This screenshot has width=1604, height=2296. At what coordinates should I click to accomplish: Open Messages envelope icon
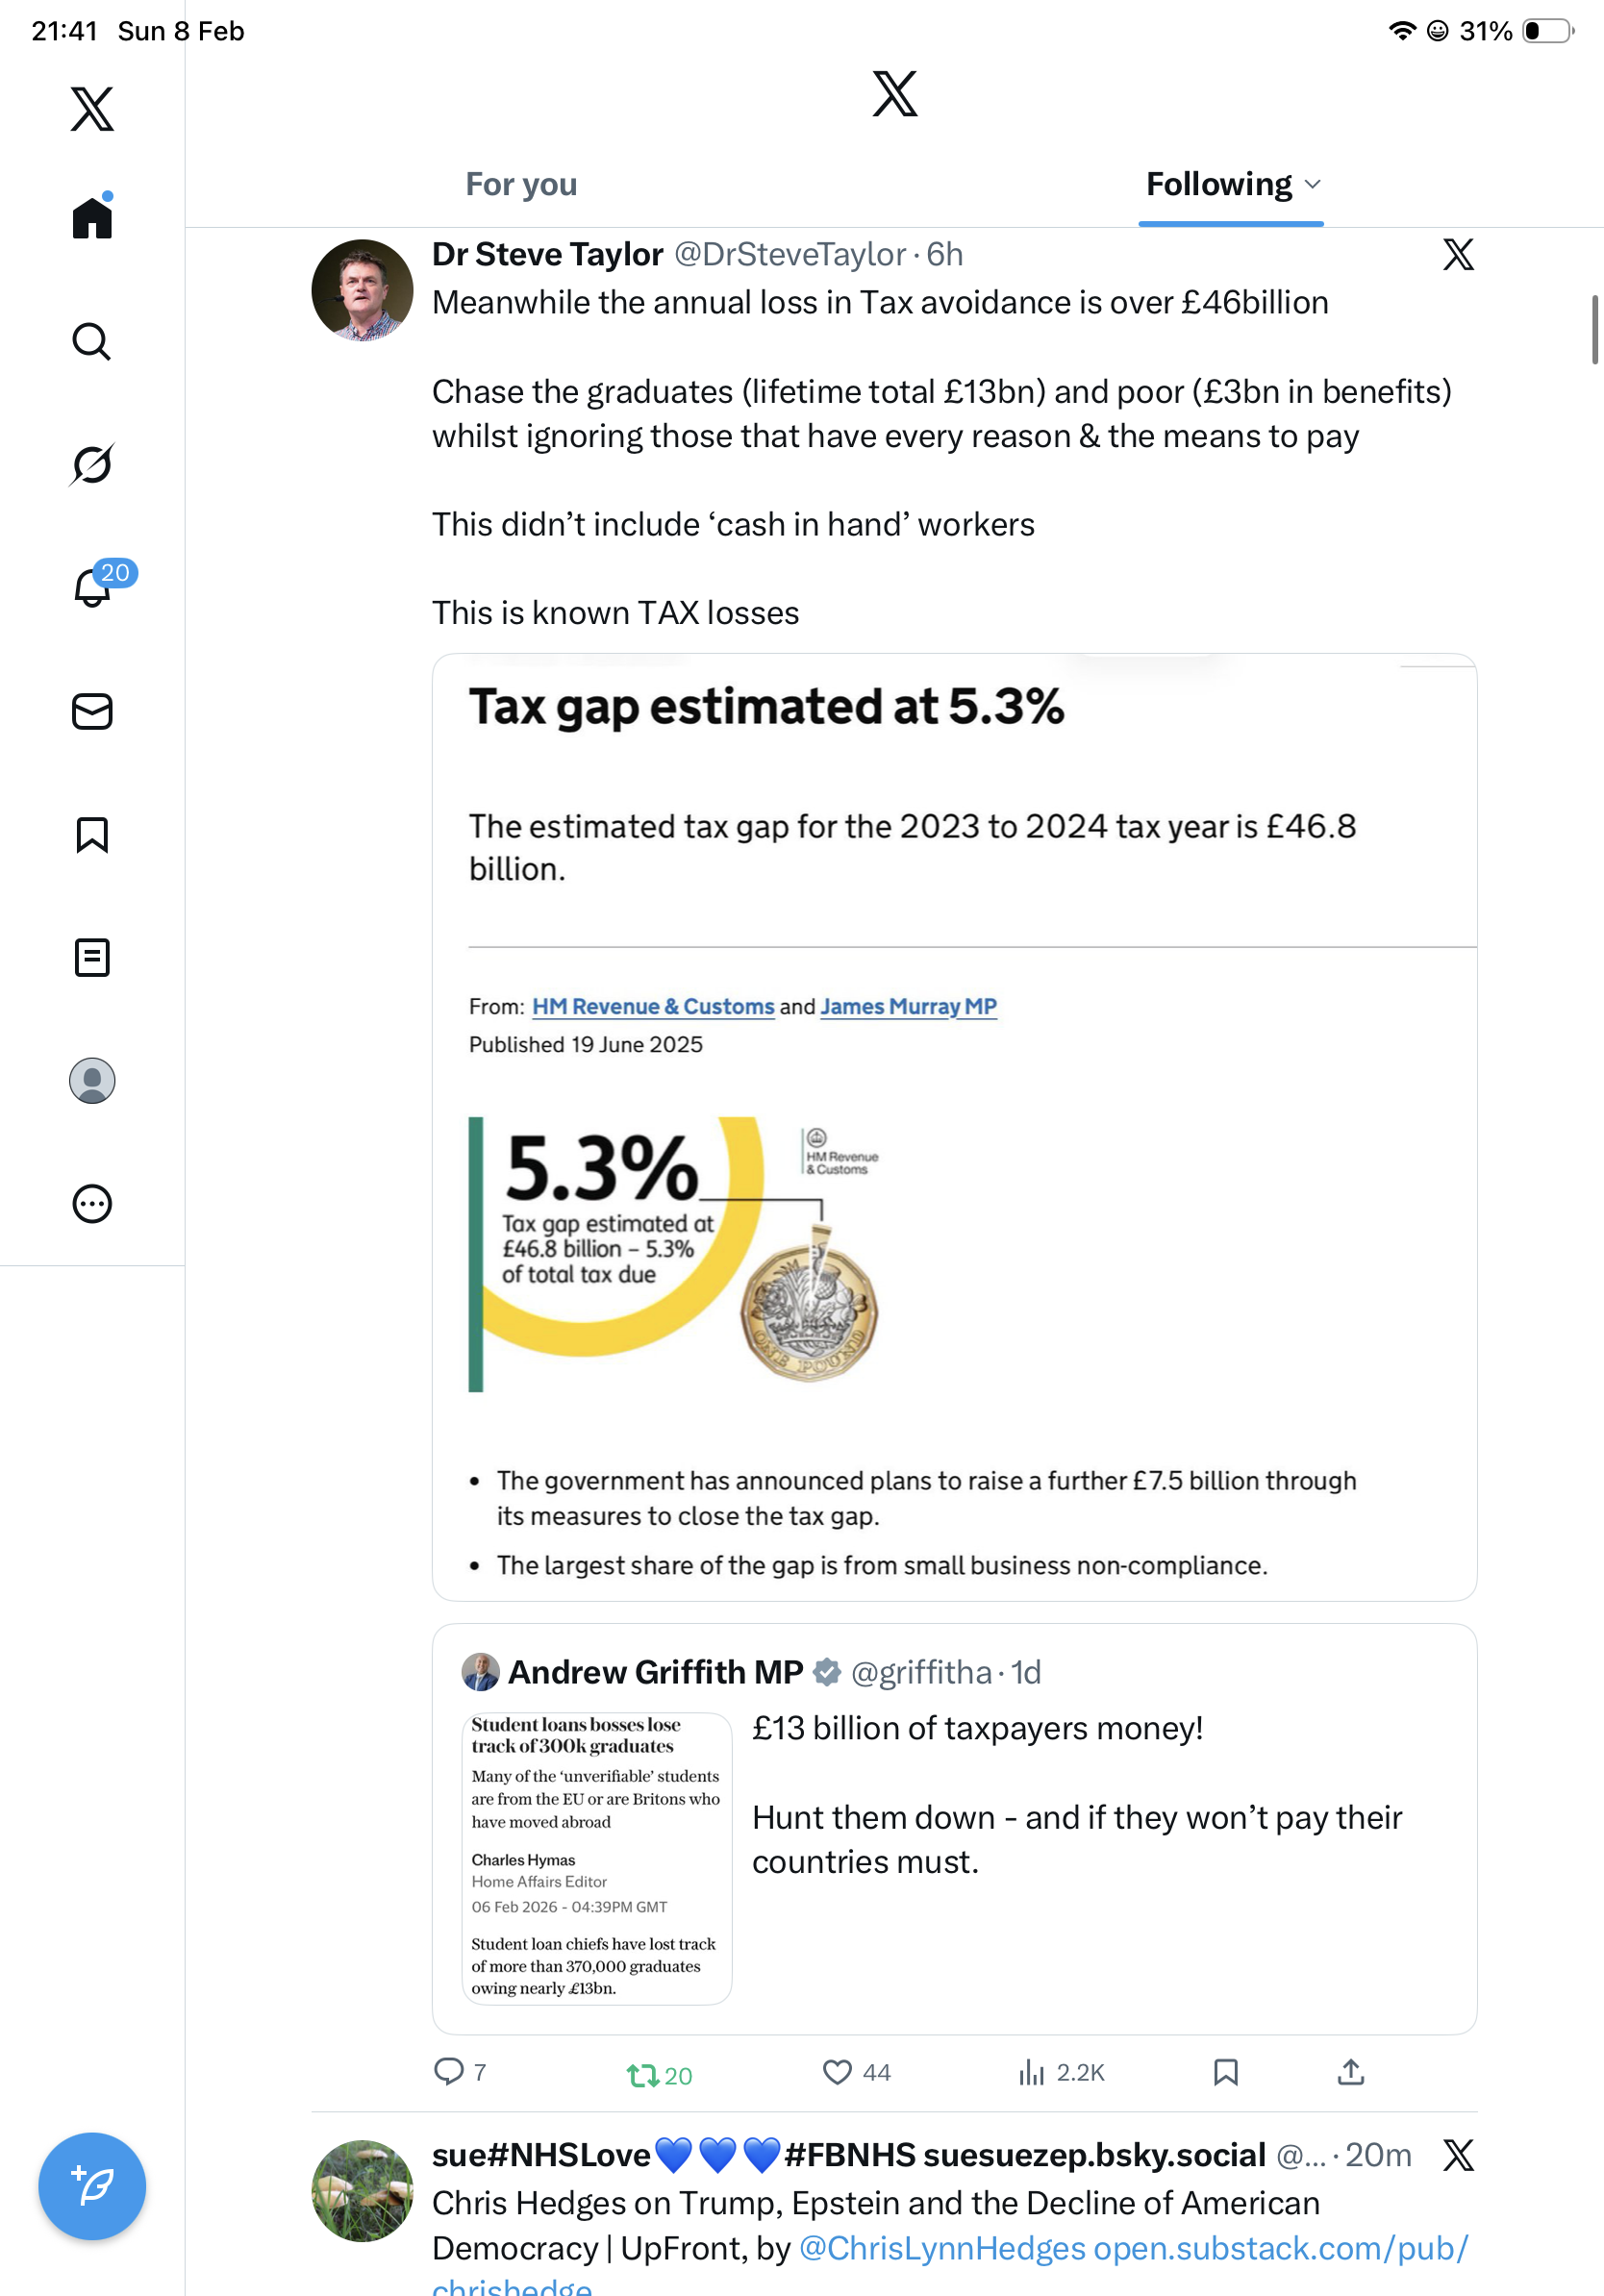click(92, 711)
